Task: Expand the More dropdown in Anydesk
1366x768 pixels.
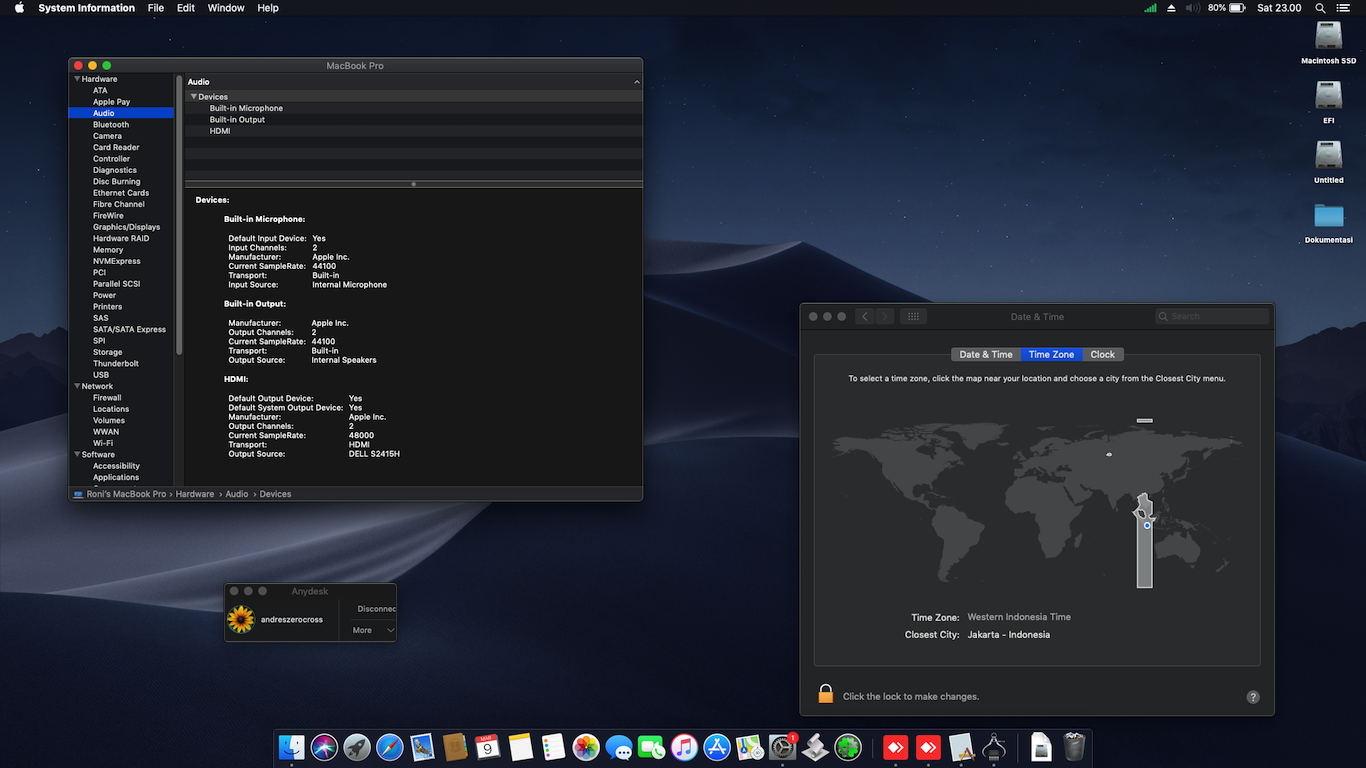Action: [x=372, y=630]
